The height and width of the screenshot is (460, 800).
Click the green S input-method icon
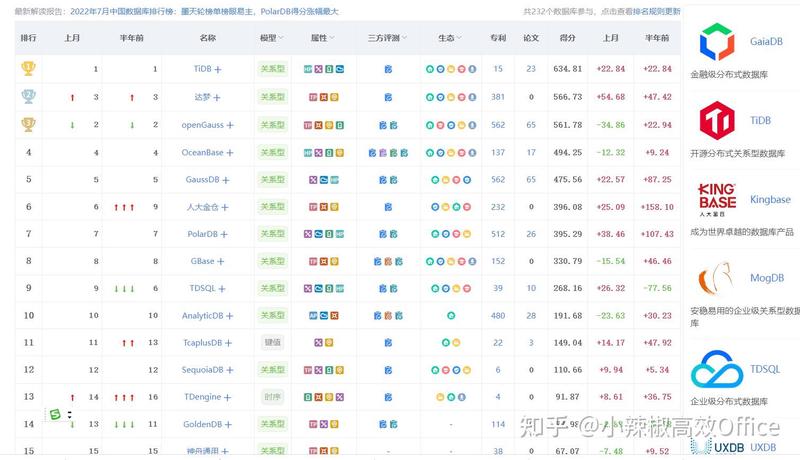tap(56, 415)
